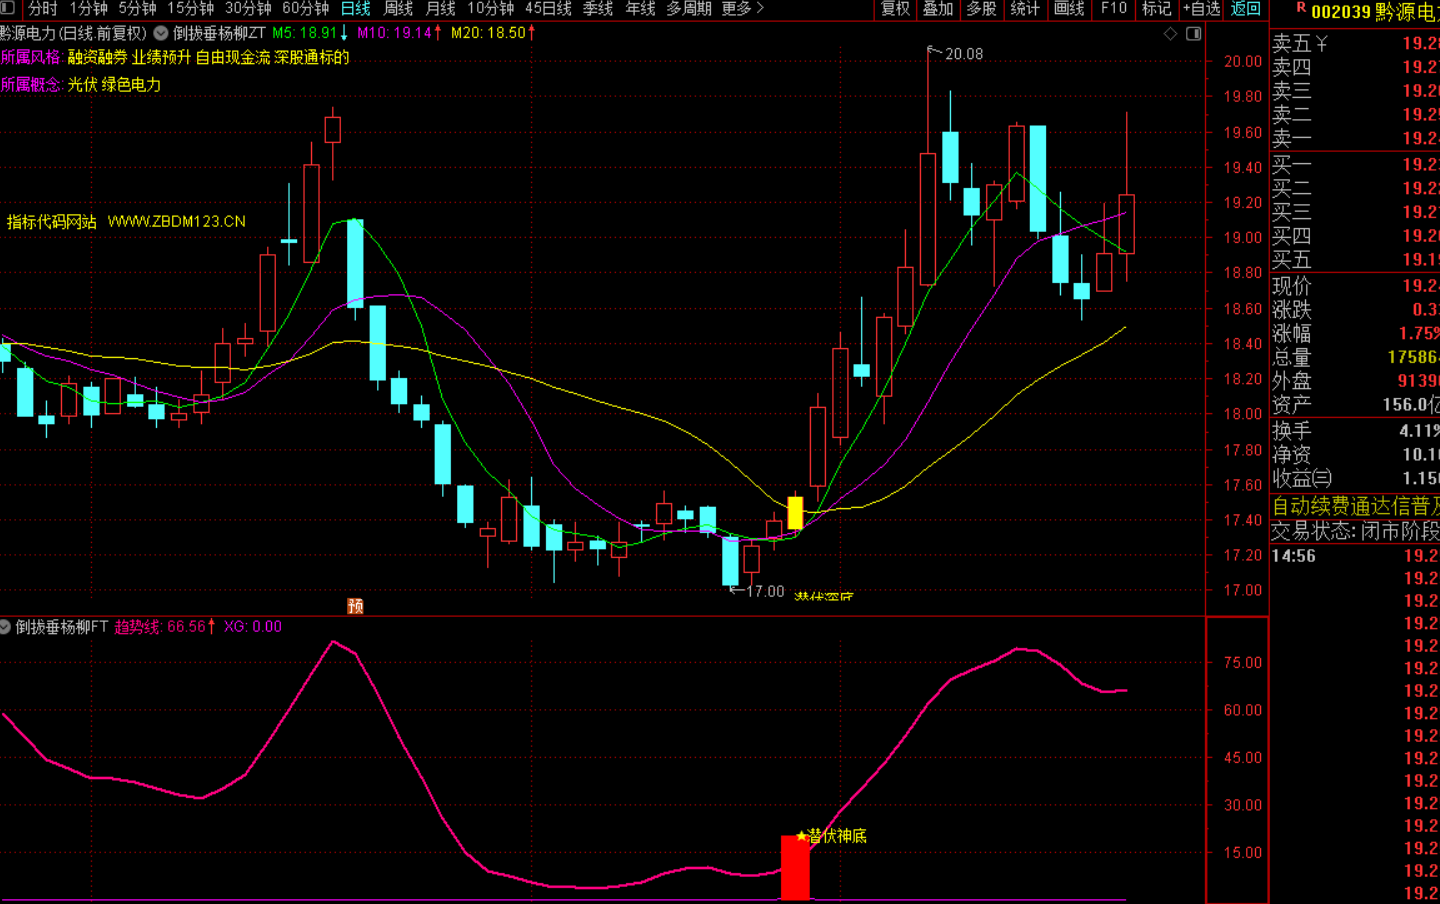Click the 返回 back button
The width and height of the screenshot is (1440, 904).
(x=1245, y=9)
